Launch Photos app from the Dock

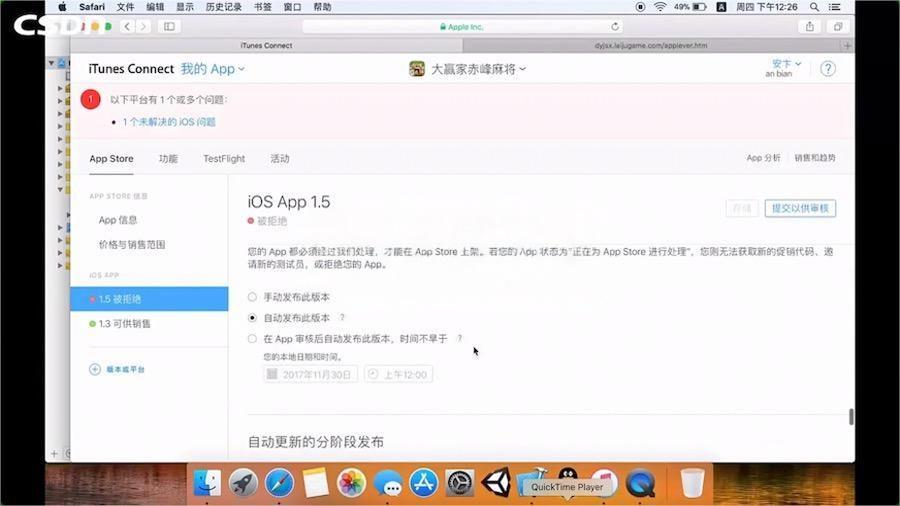(x=351, y=482)
